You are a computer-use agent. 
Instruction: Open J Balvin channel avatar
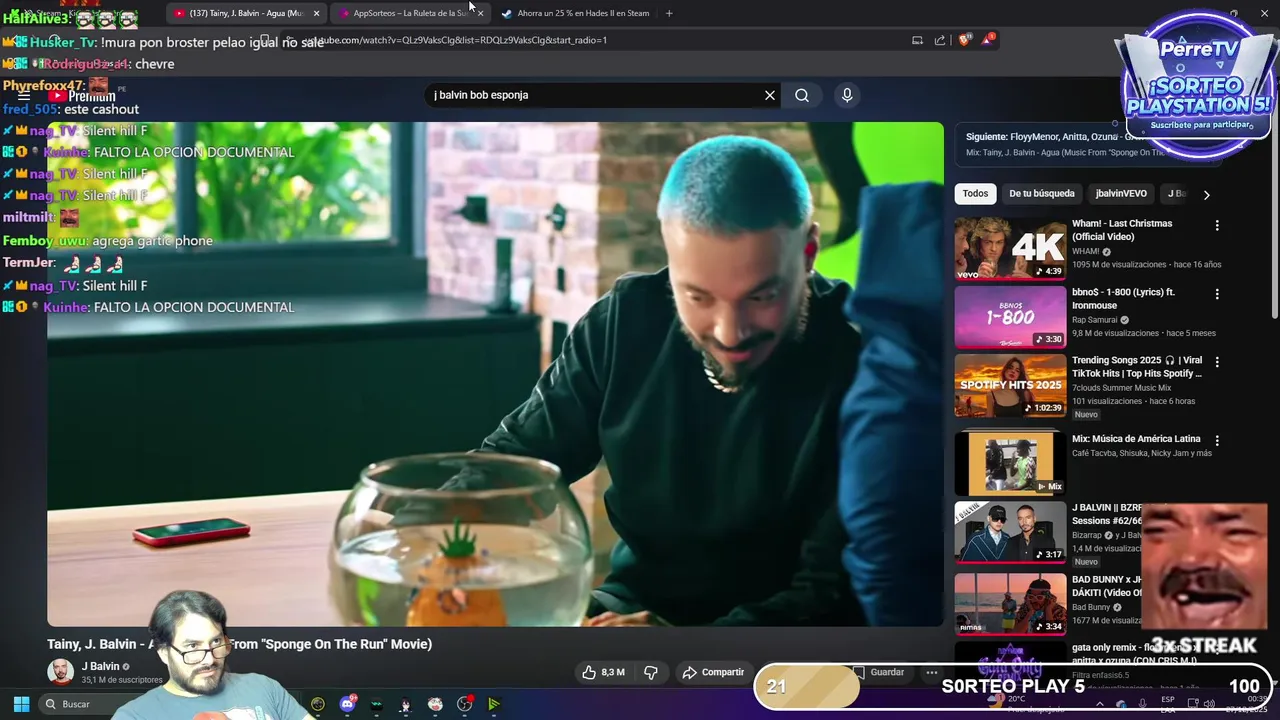(x=61, y=672)
